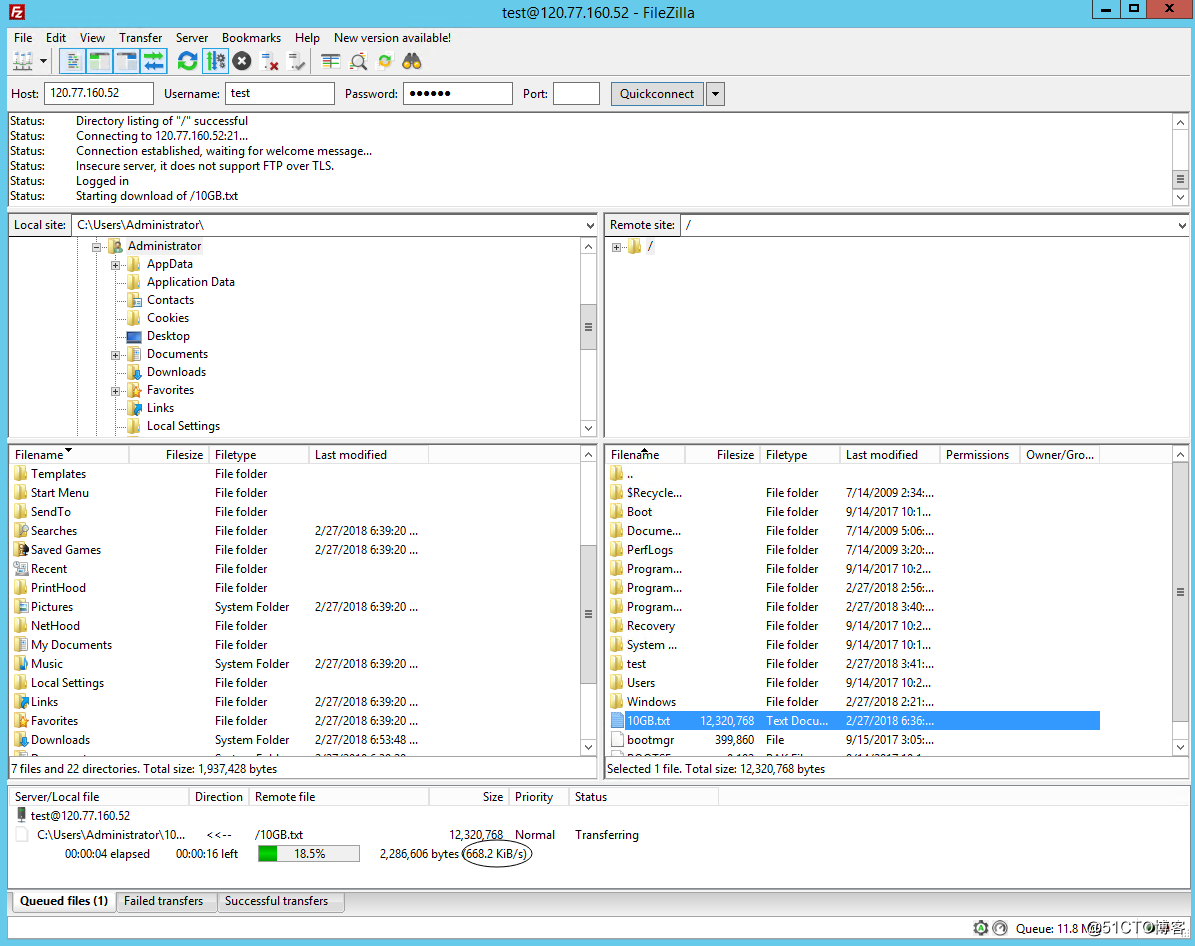The width and height of the screenshot is (1195, 946).
Task: Open the Bookmarks menu
Action: click(x=251, y=37)
